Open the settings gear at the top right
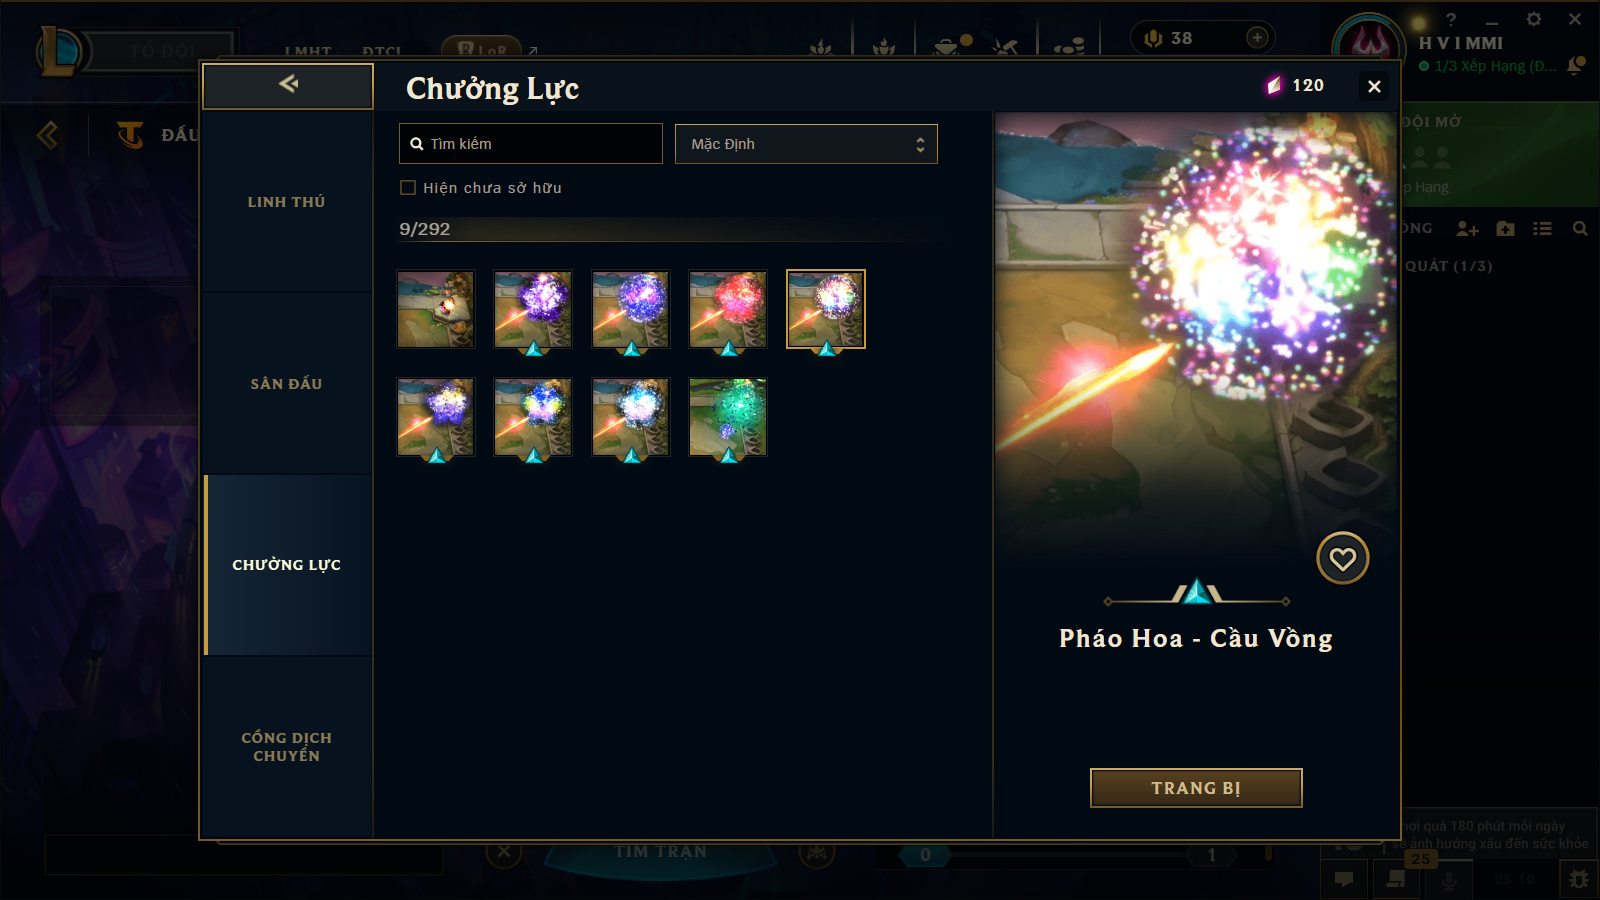 pos(1534,19)
